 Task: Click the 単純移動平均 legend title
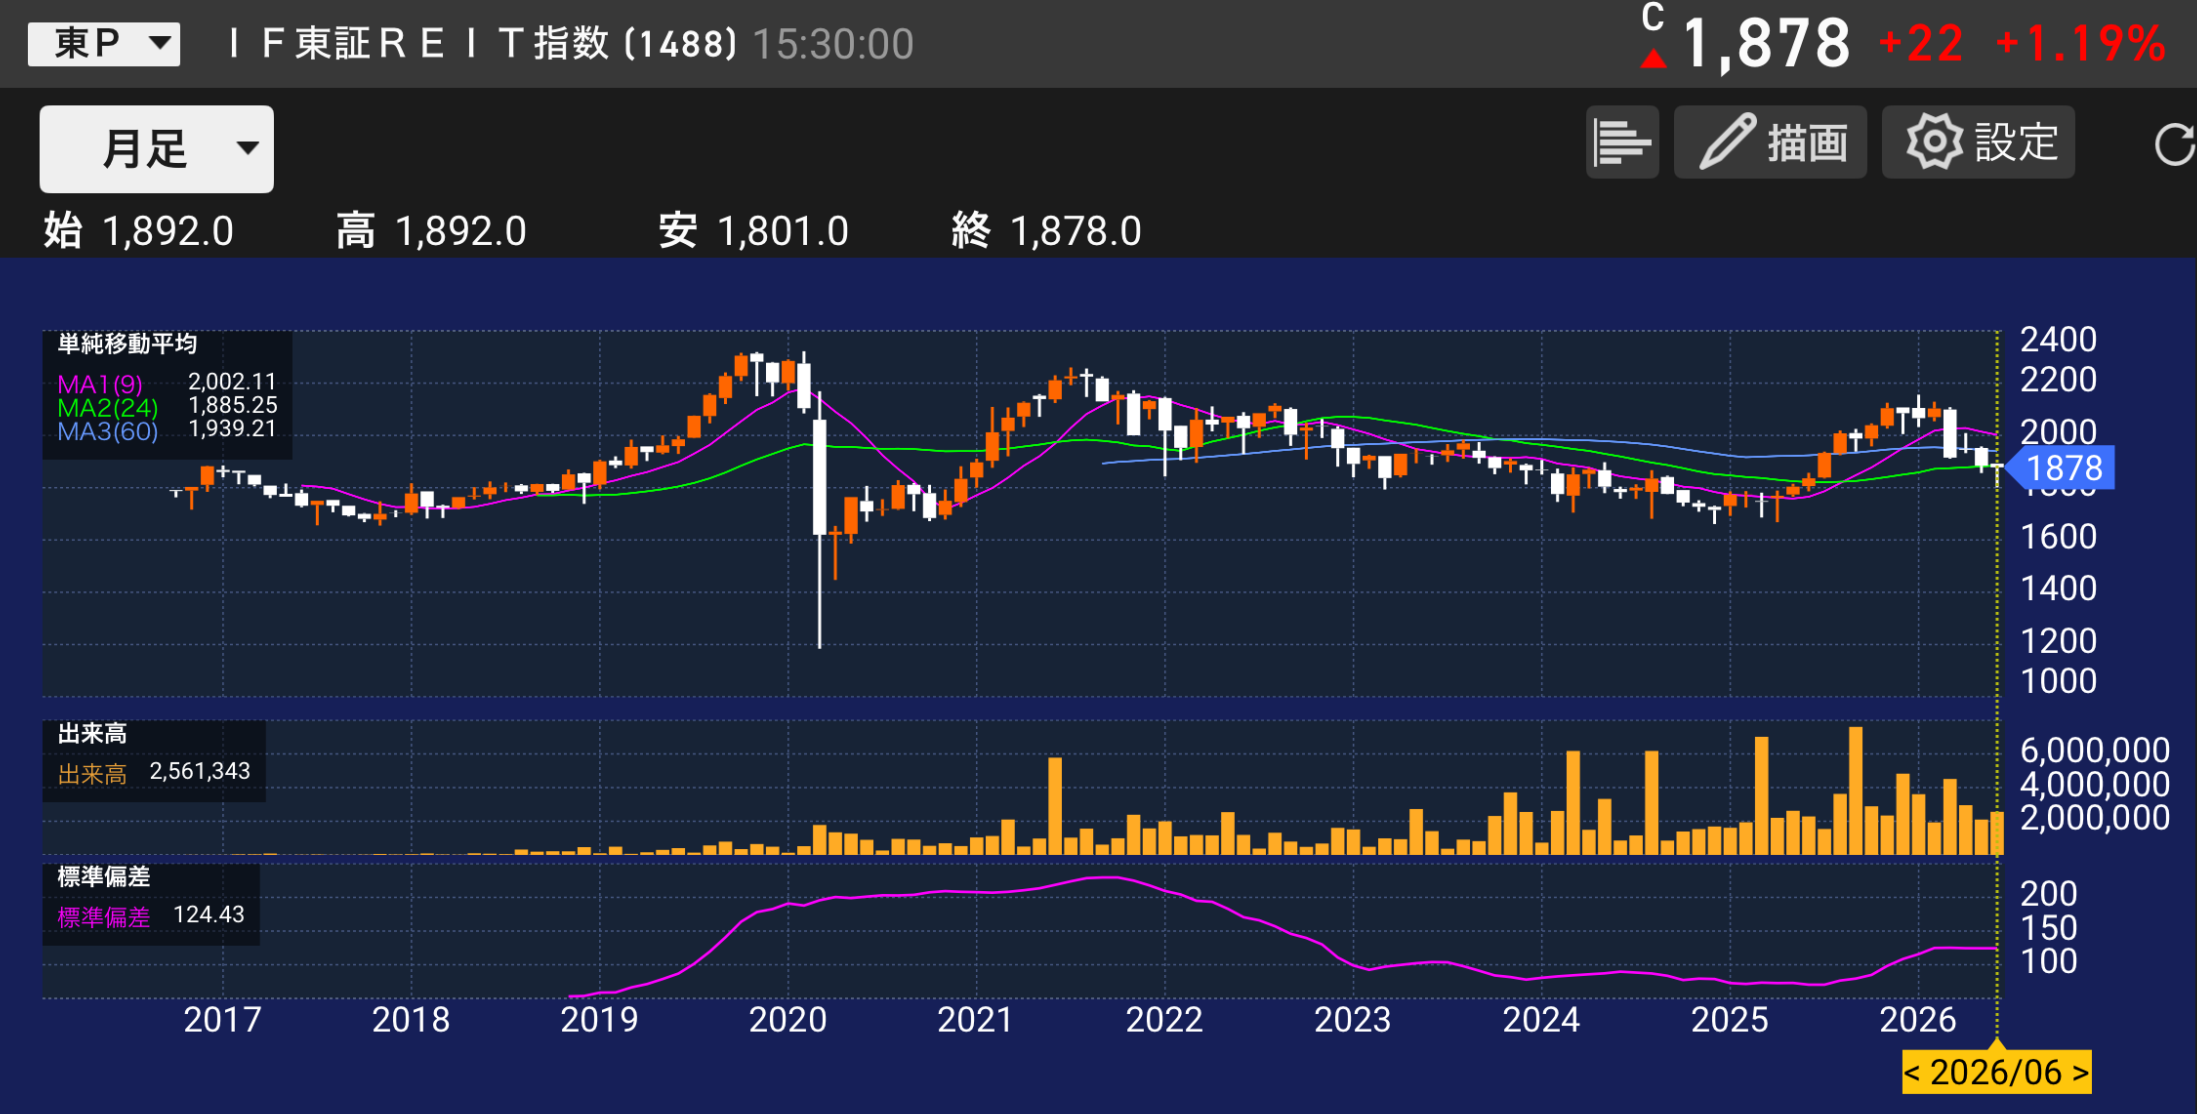[127, 344]
